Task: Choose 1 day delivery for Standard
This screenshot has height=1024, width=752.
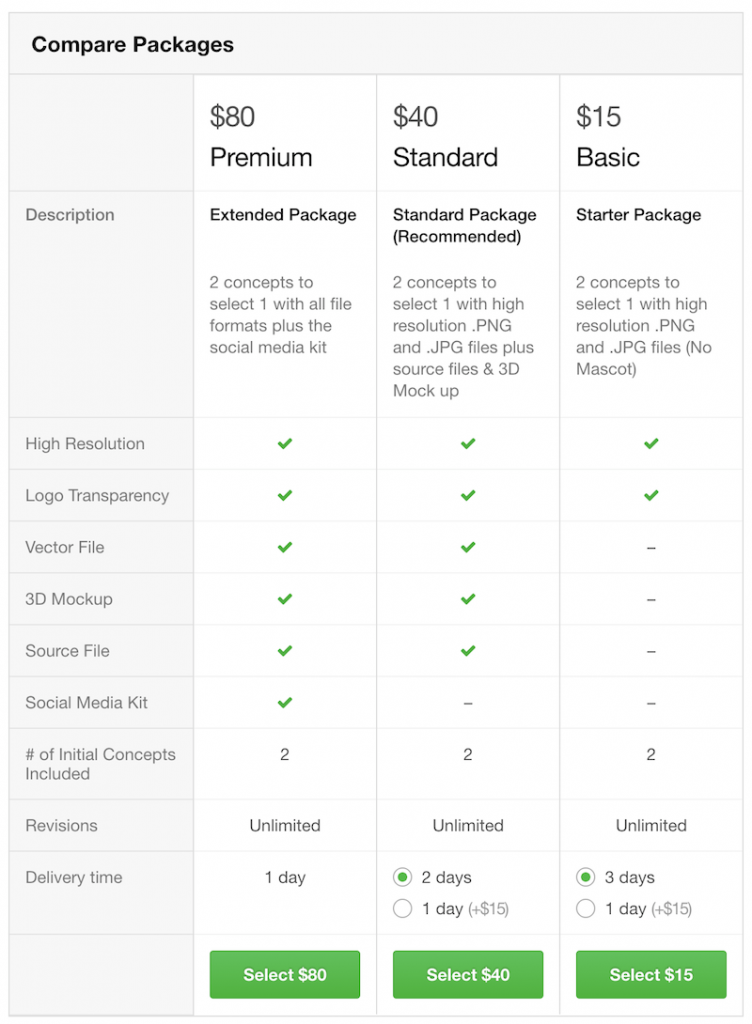Action: click(x=403, y=909)
